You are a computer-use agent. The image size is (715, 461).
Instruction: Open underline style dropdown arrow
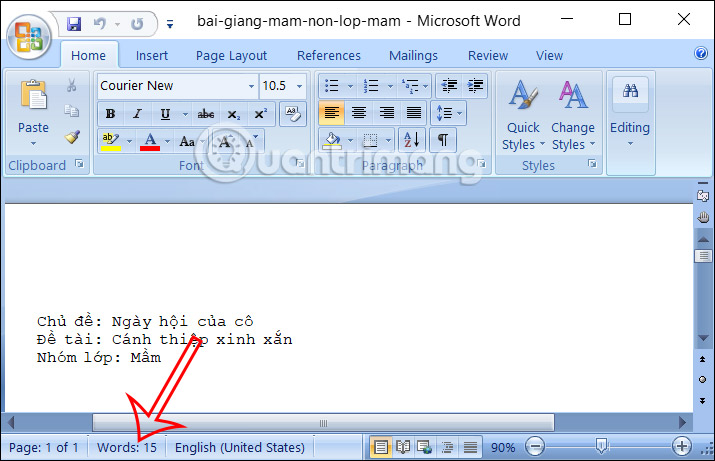tap(185, 114)
